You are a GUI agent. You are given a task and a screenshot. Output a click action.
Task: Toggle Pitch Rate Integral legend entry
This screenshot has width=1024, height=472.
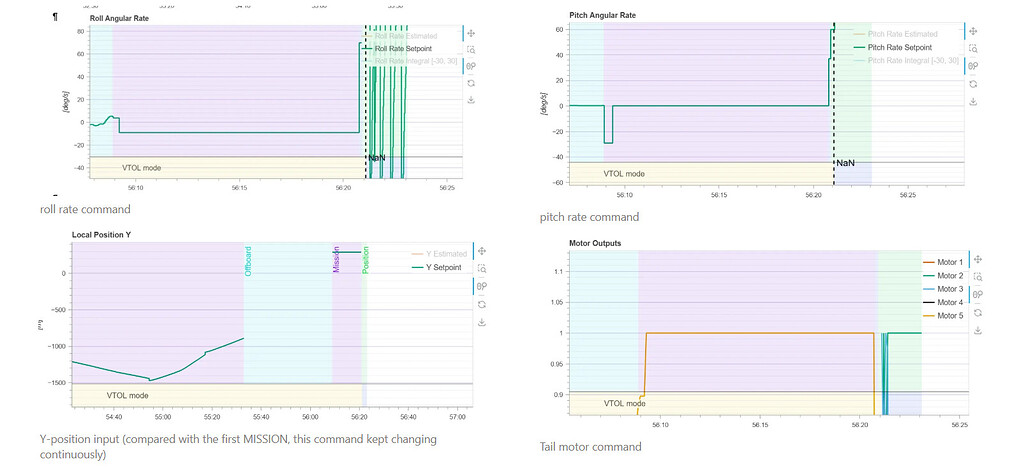[912, 60]
